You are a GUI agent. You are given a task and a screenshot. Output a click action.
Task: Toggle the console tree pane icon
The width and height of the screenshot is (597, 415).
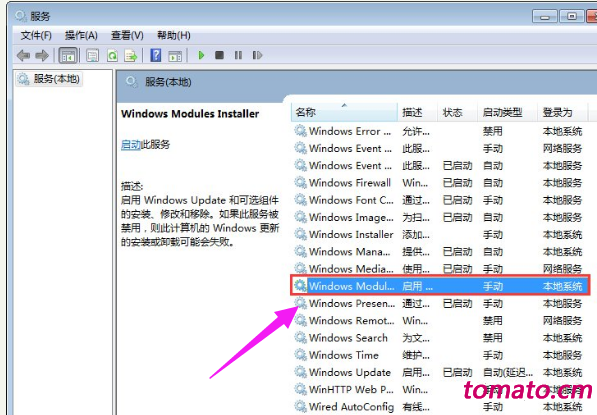point(68,56)
